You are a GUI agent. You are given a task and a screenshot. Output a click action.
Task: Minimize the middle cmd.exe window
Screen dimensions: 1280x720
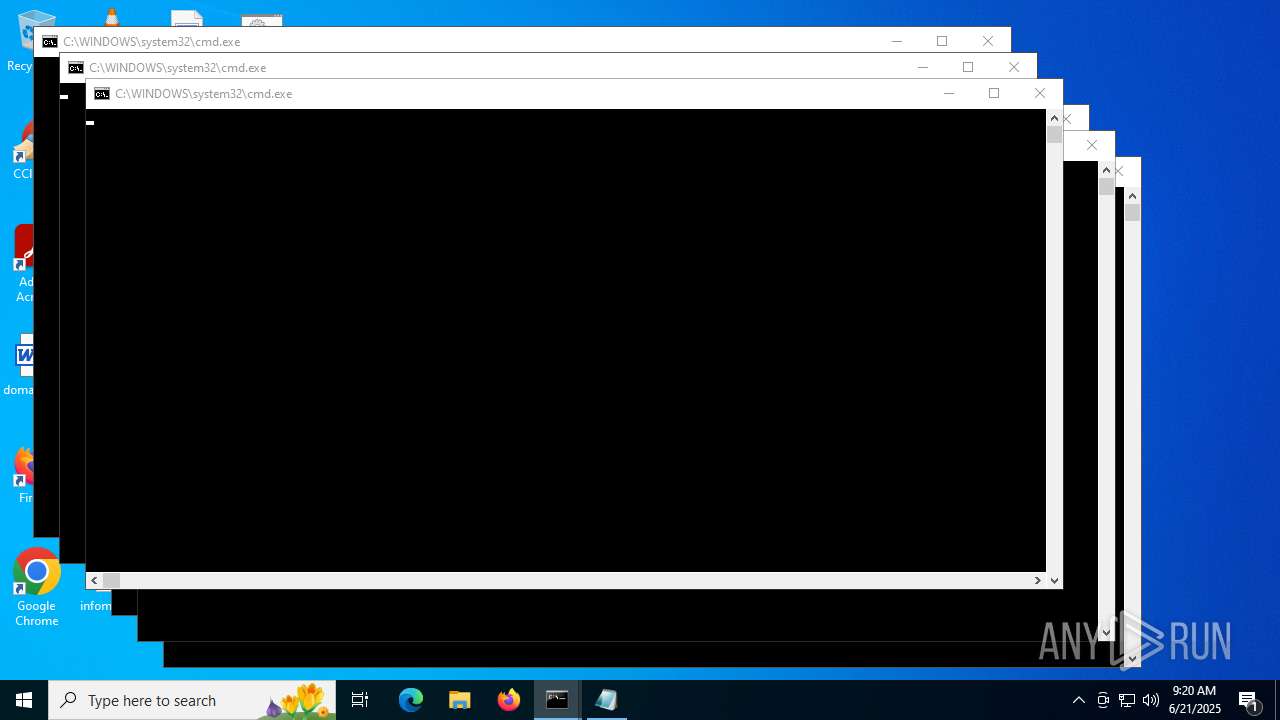[x=923, y=67]
